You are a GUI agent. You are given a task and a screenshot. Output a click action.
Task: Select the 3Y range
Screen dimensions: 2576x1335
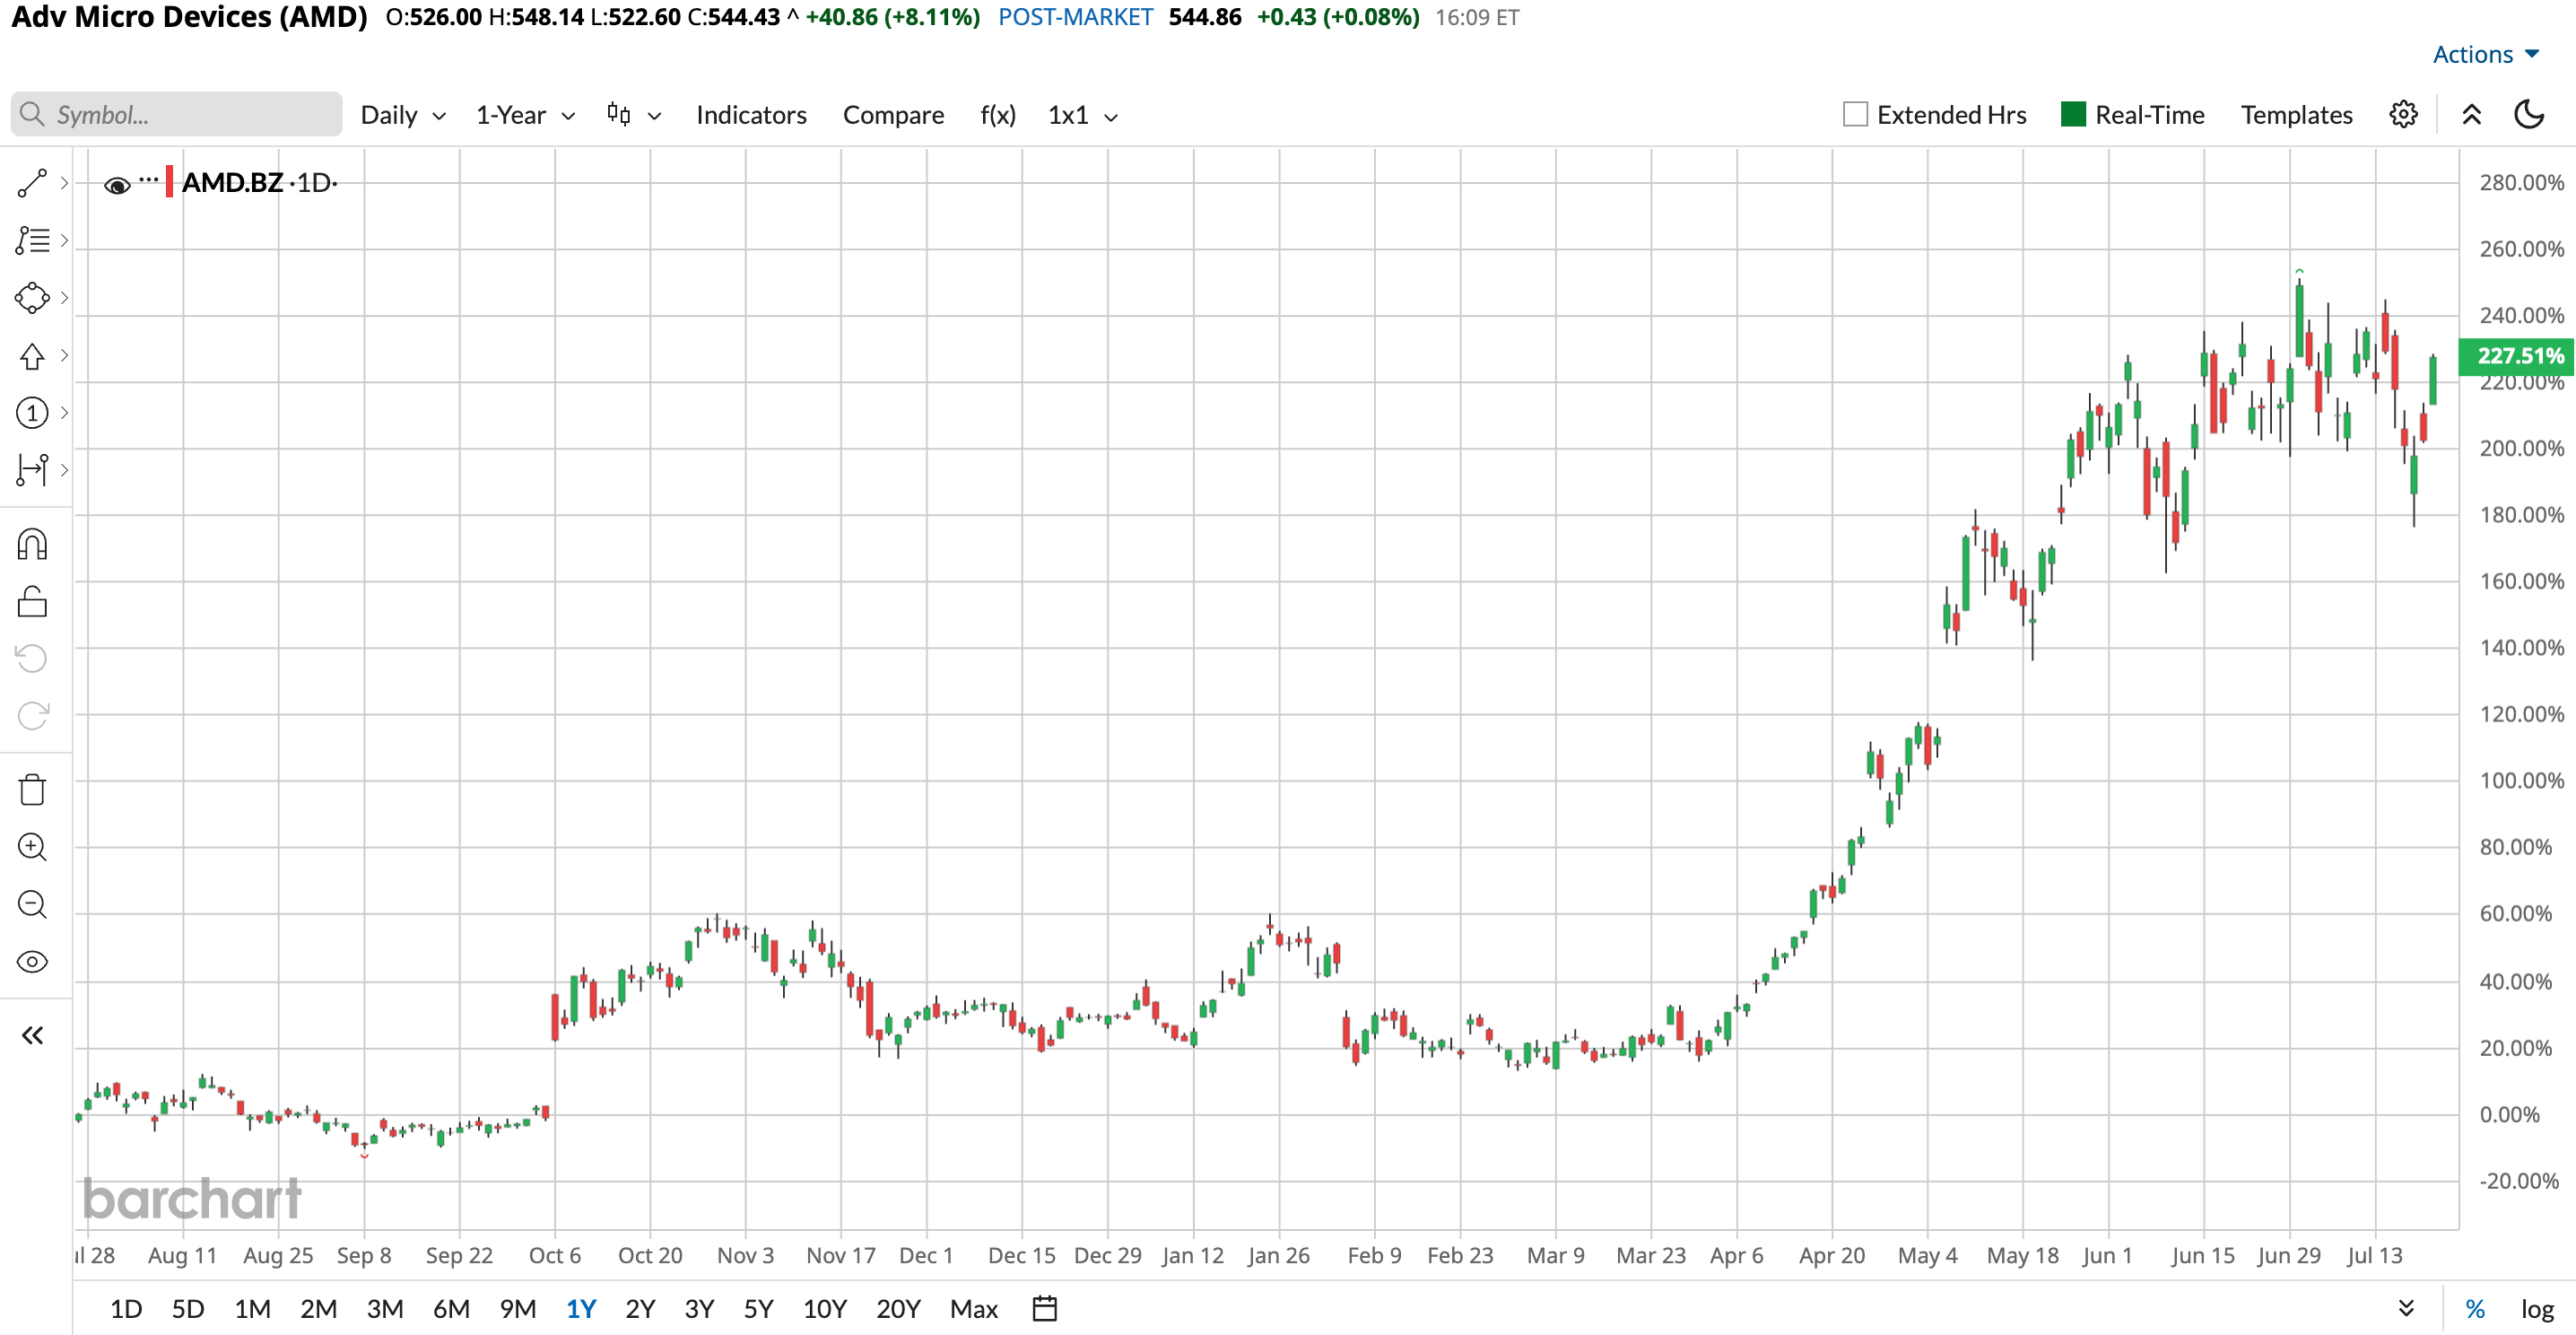(699, 1309)
